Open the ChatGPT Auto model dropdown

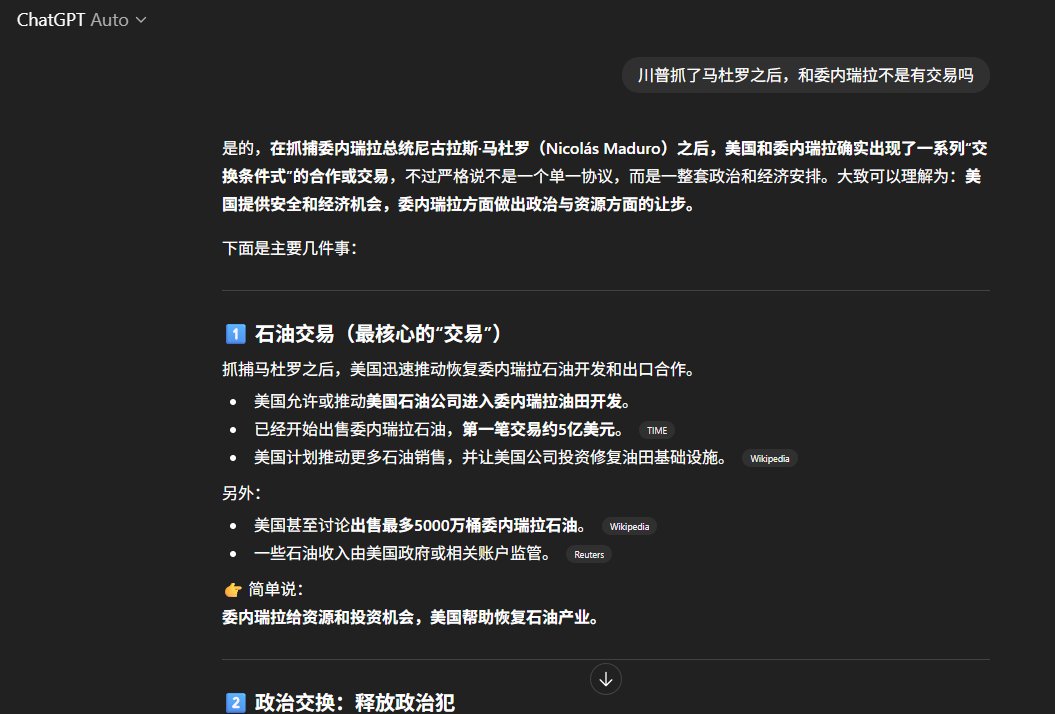click(x=81, y=20)
